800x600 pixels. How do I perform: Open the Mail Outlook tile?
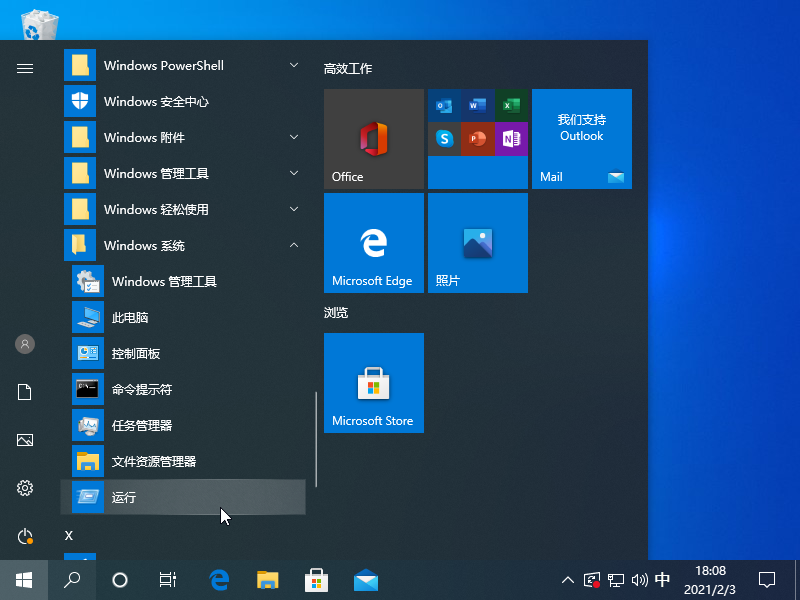[581, 138]
